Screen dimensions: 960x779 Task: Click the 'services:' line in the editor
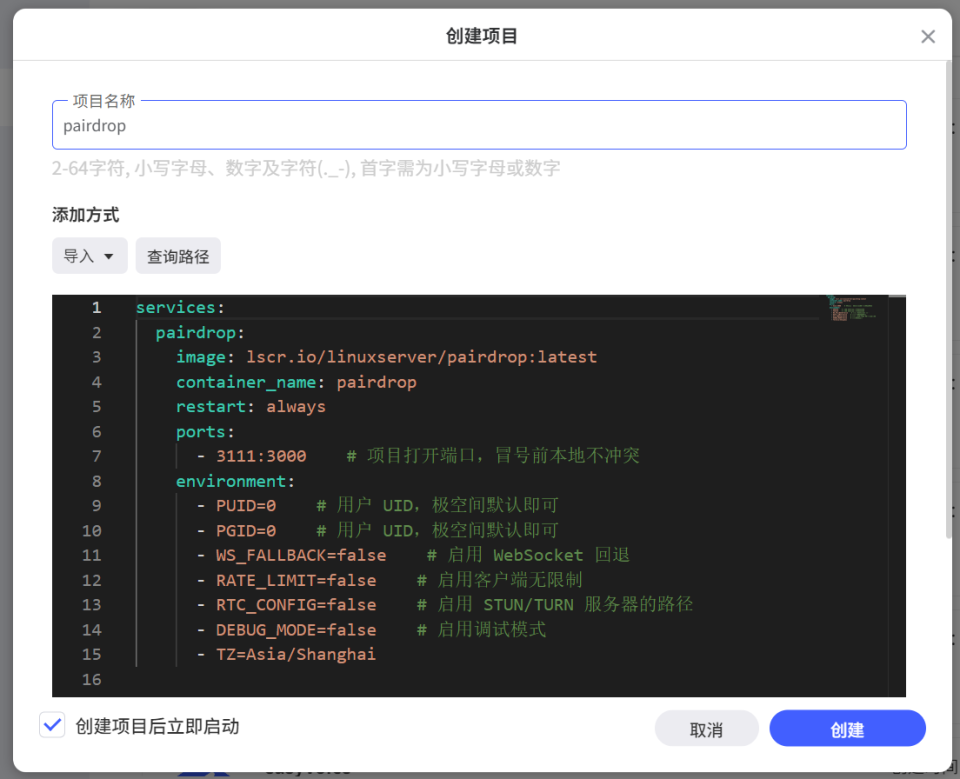[x=180, y=307]
